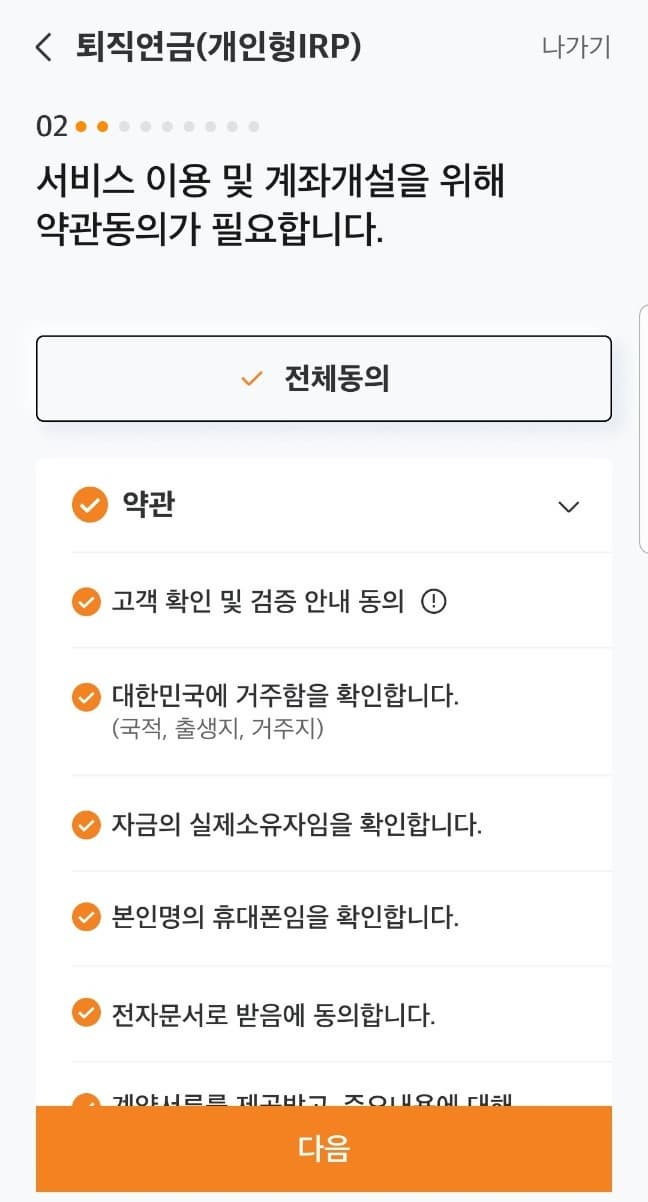Toggle the 약관 master agreement checkbox
Image resolution: width=648 pixels, height=1202 pixels.
[89, 505]
